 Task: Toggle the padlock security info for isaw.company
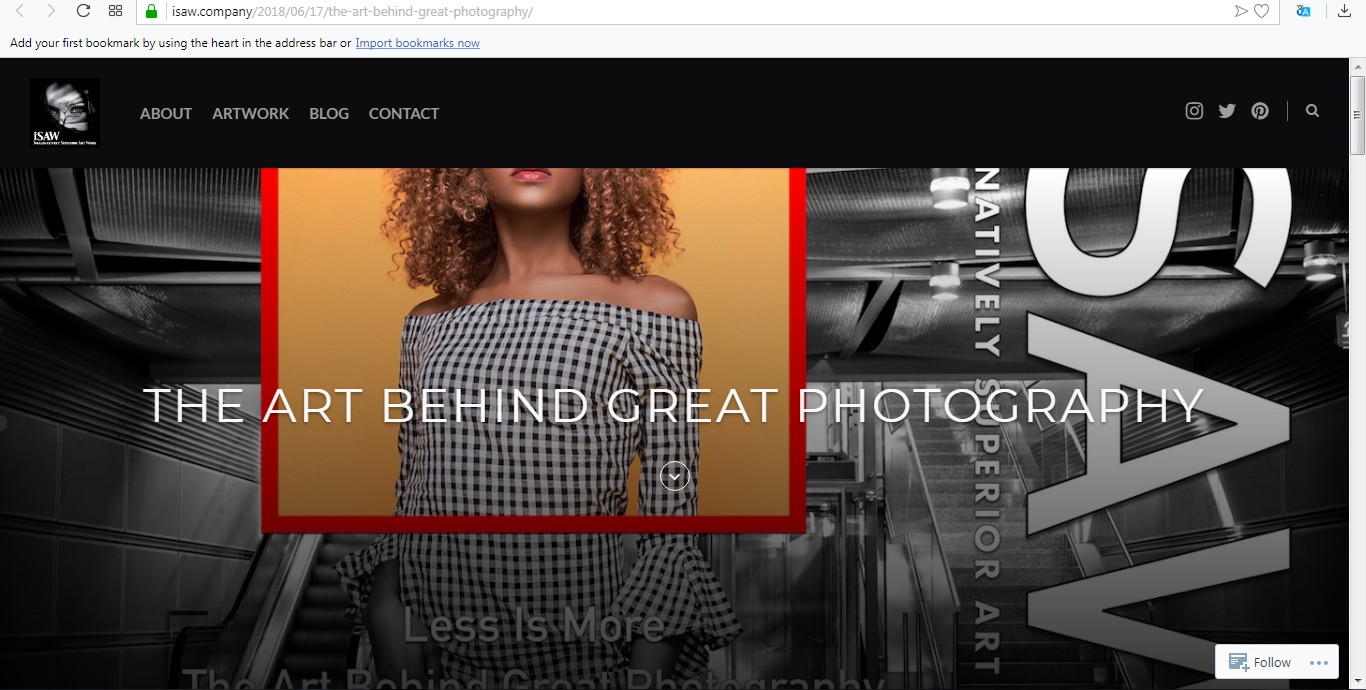click(151, 11)
